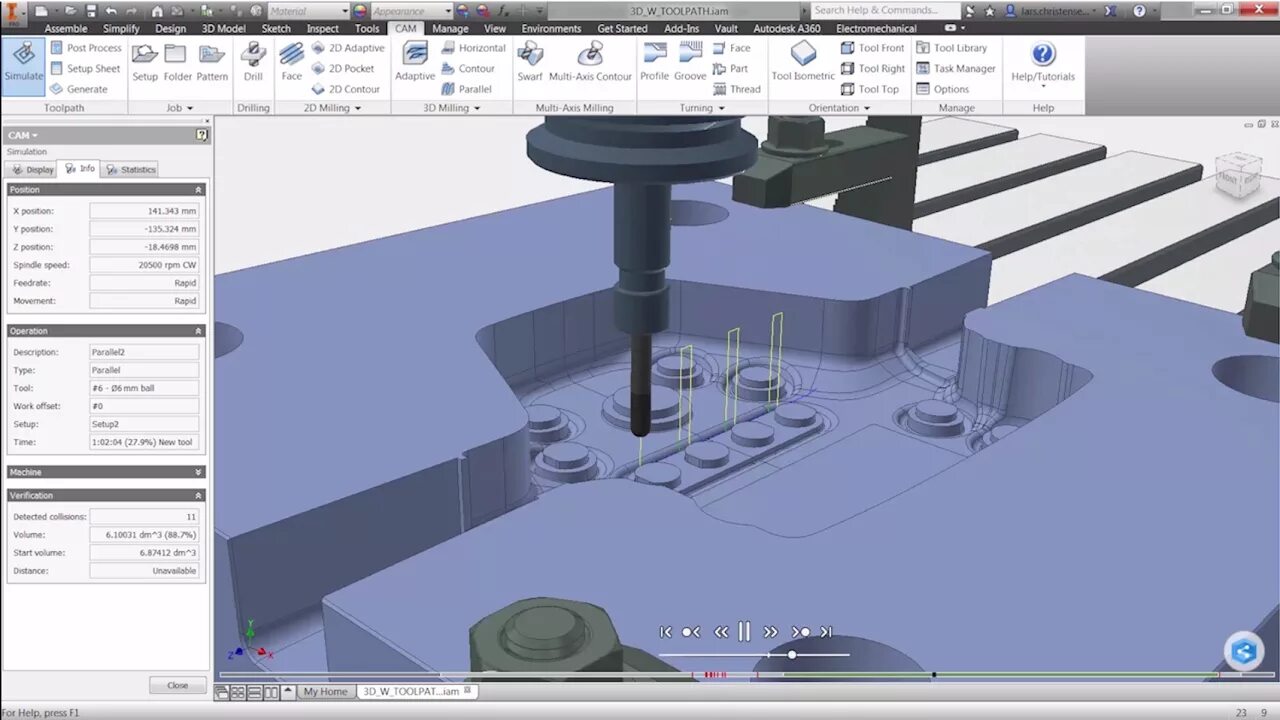The image size is (1280, 720).
Task: Select Parallel 3D milling
Action: point(466,89)
